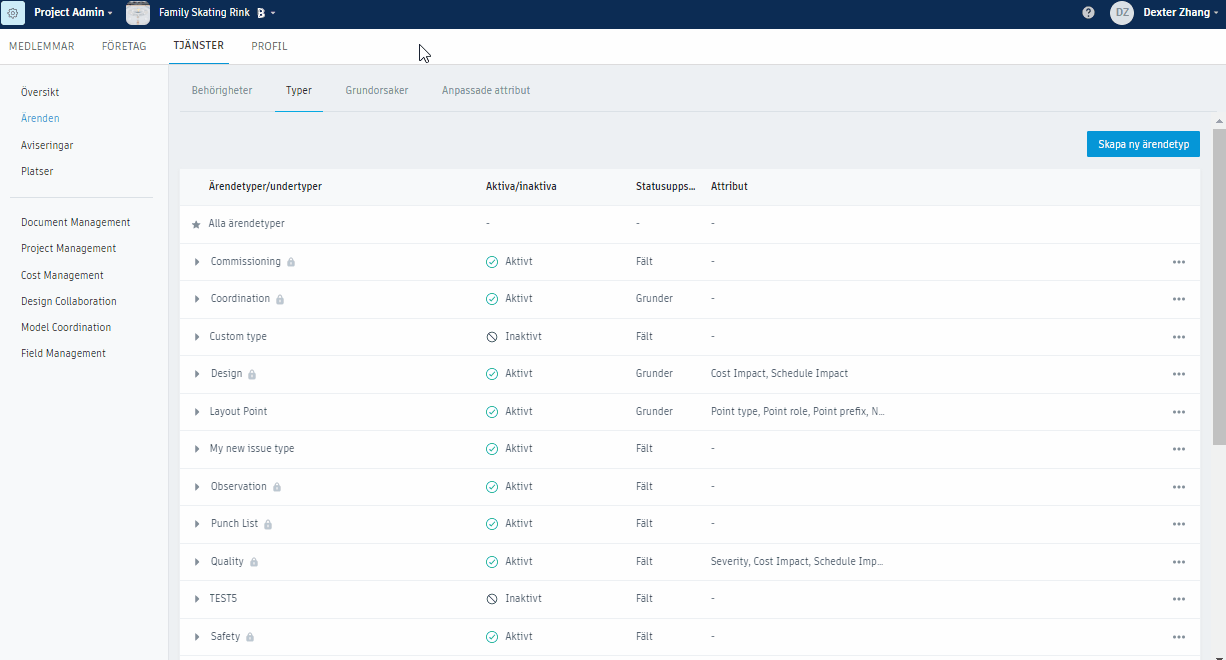Open more options for Design row
1226x660 pixels.
1179,374
